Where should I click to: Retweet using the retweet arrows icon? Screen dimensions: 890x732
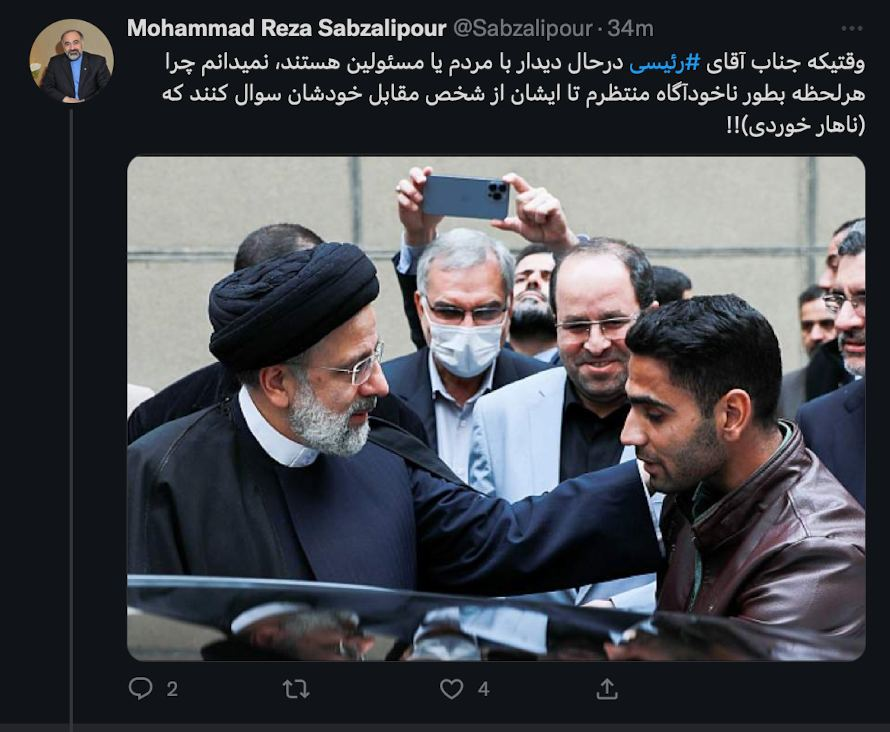click(296, 689)
